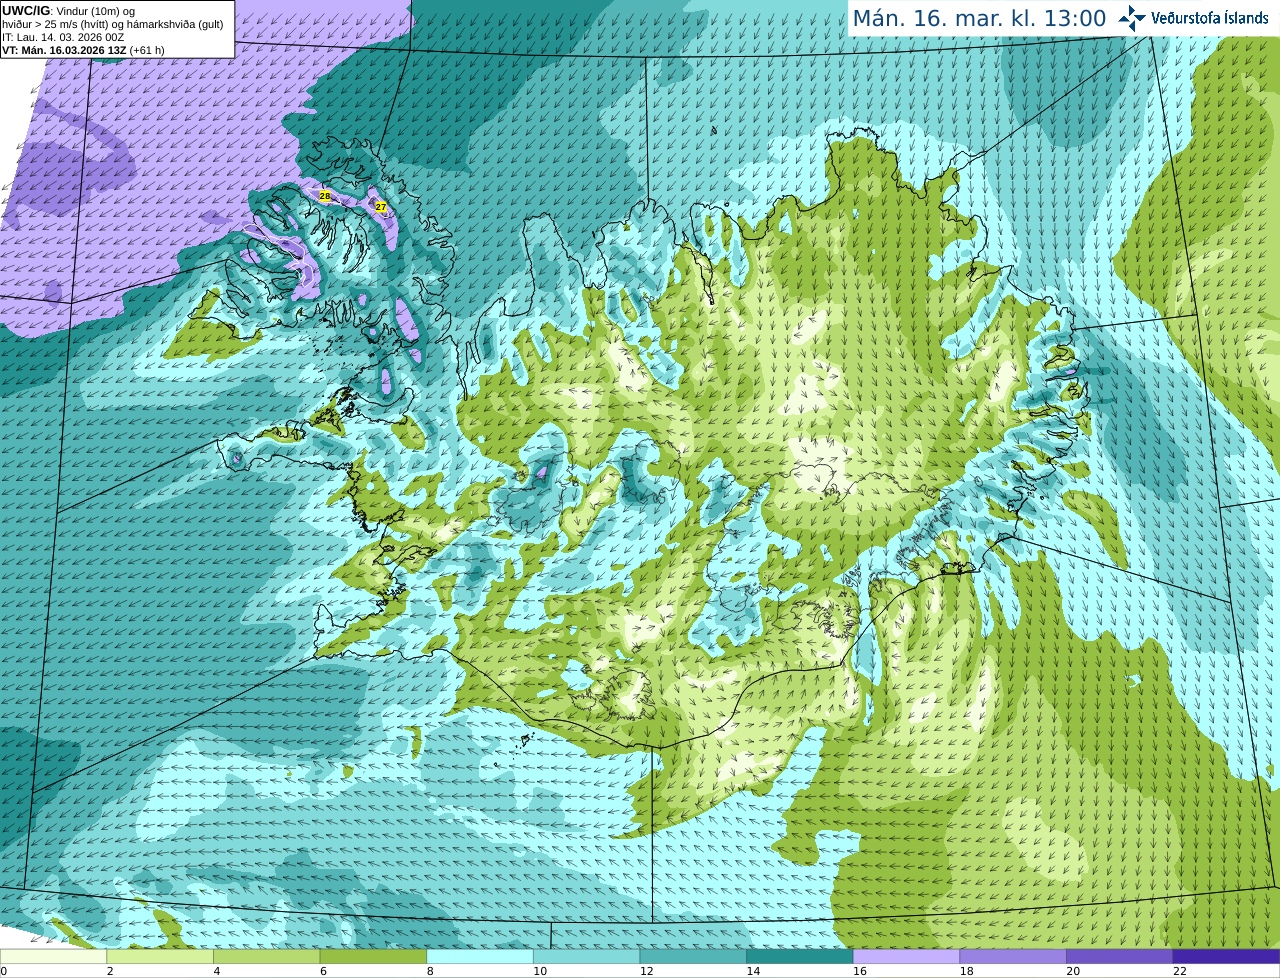This screenshot has width=1280, height=978.
Task: Click the legend scale number 10
Action: click(x=540, y=971)
